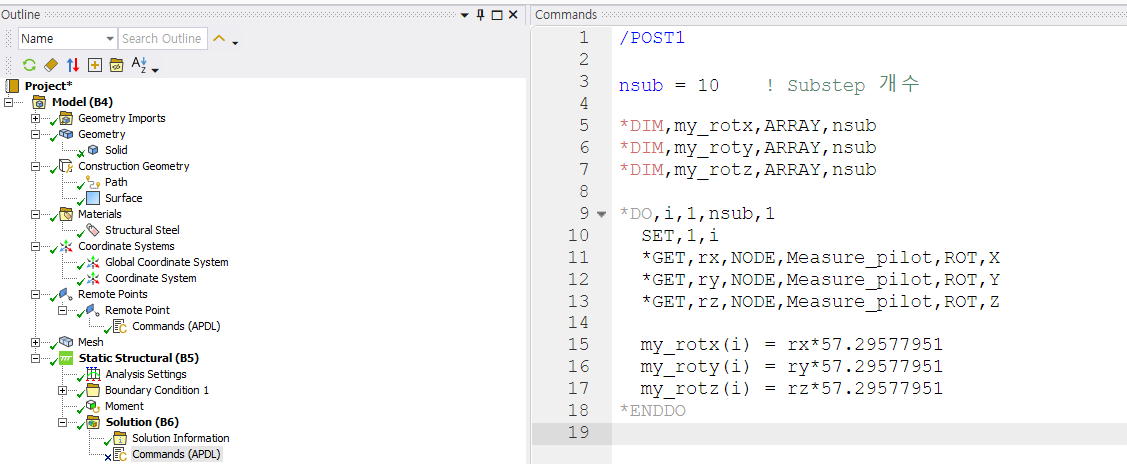Select the Remote Point tree item
The width and height of the screenshot is (1127, 464).
pyautogui.click(x=137, y=310)
